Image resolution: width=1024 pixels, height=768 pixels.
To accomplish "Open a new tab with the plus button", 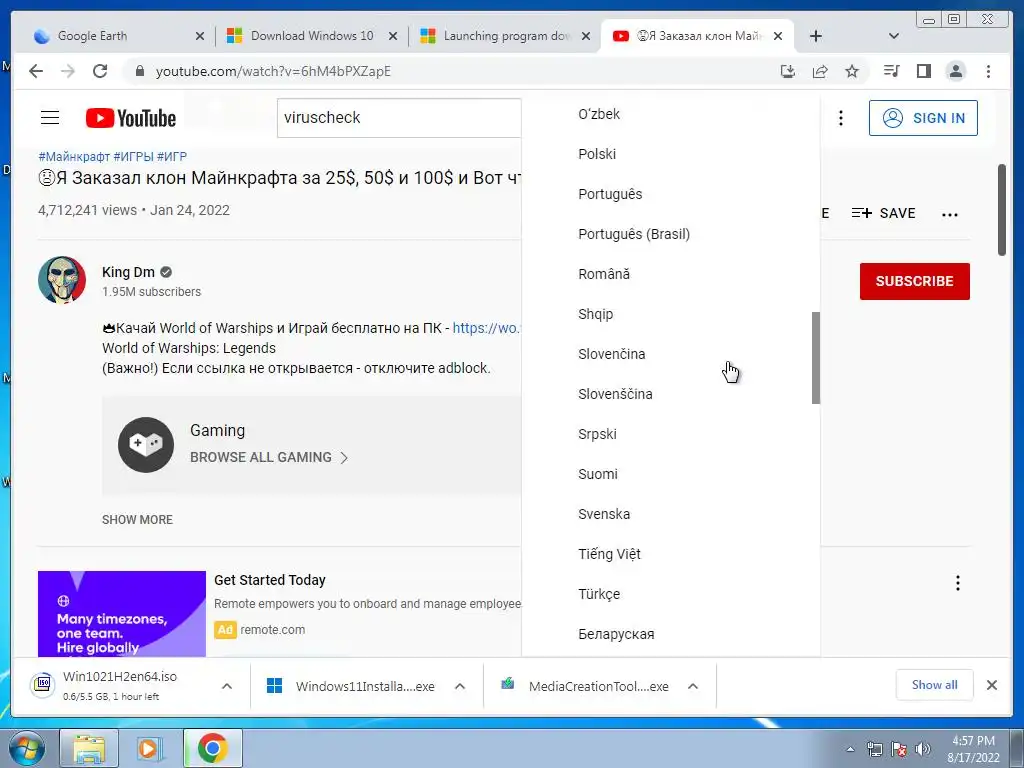I will click(816, 36).
